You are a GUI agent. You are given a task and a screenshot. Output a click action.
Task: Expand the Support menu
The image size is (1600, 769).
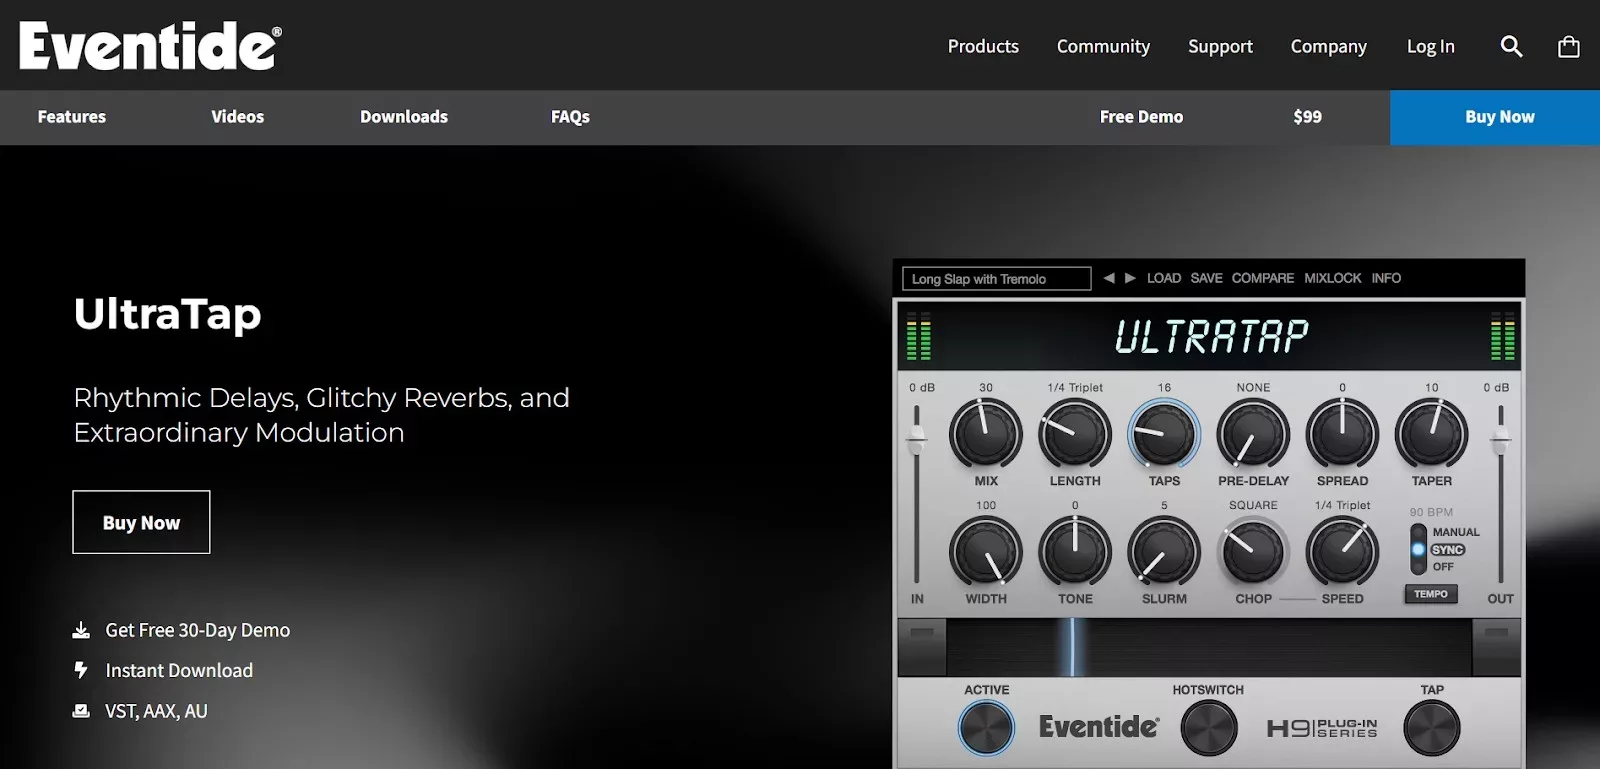pyautogui.click(x=1220, y=46)
